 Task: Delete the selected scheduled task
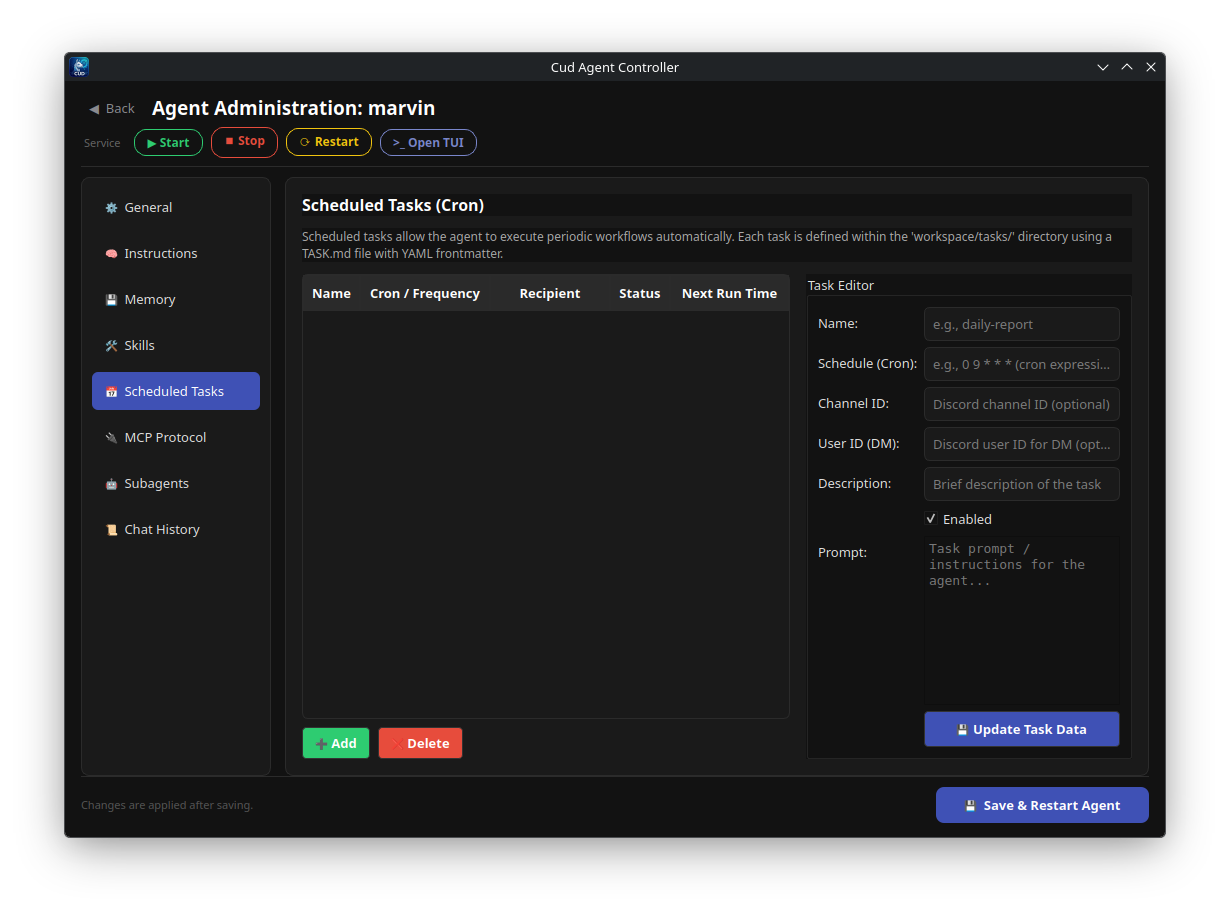(420, 743)
